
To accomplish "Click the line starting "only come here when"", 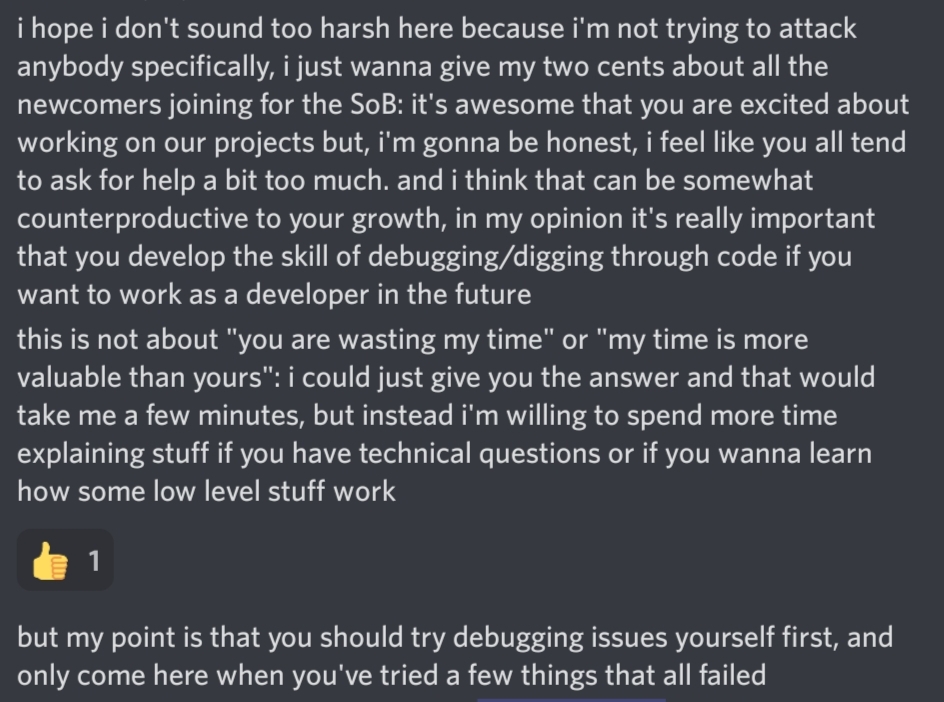I will tap(390, 675).
